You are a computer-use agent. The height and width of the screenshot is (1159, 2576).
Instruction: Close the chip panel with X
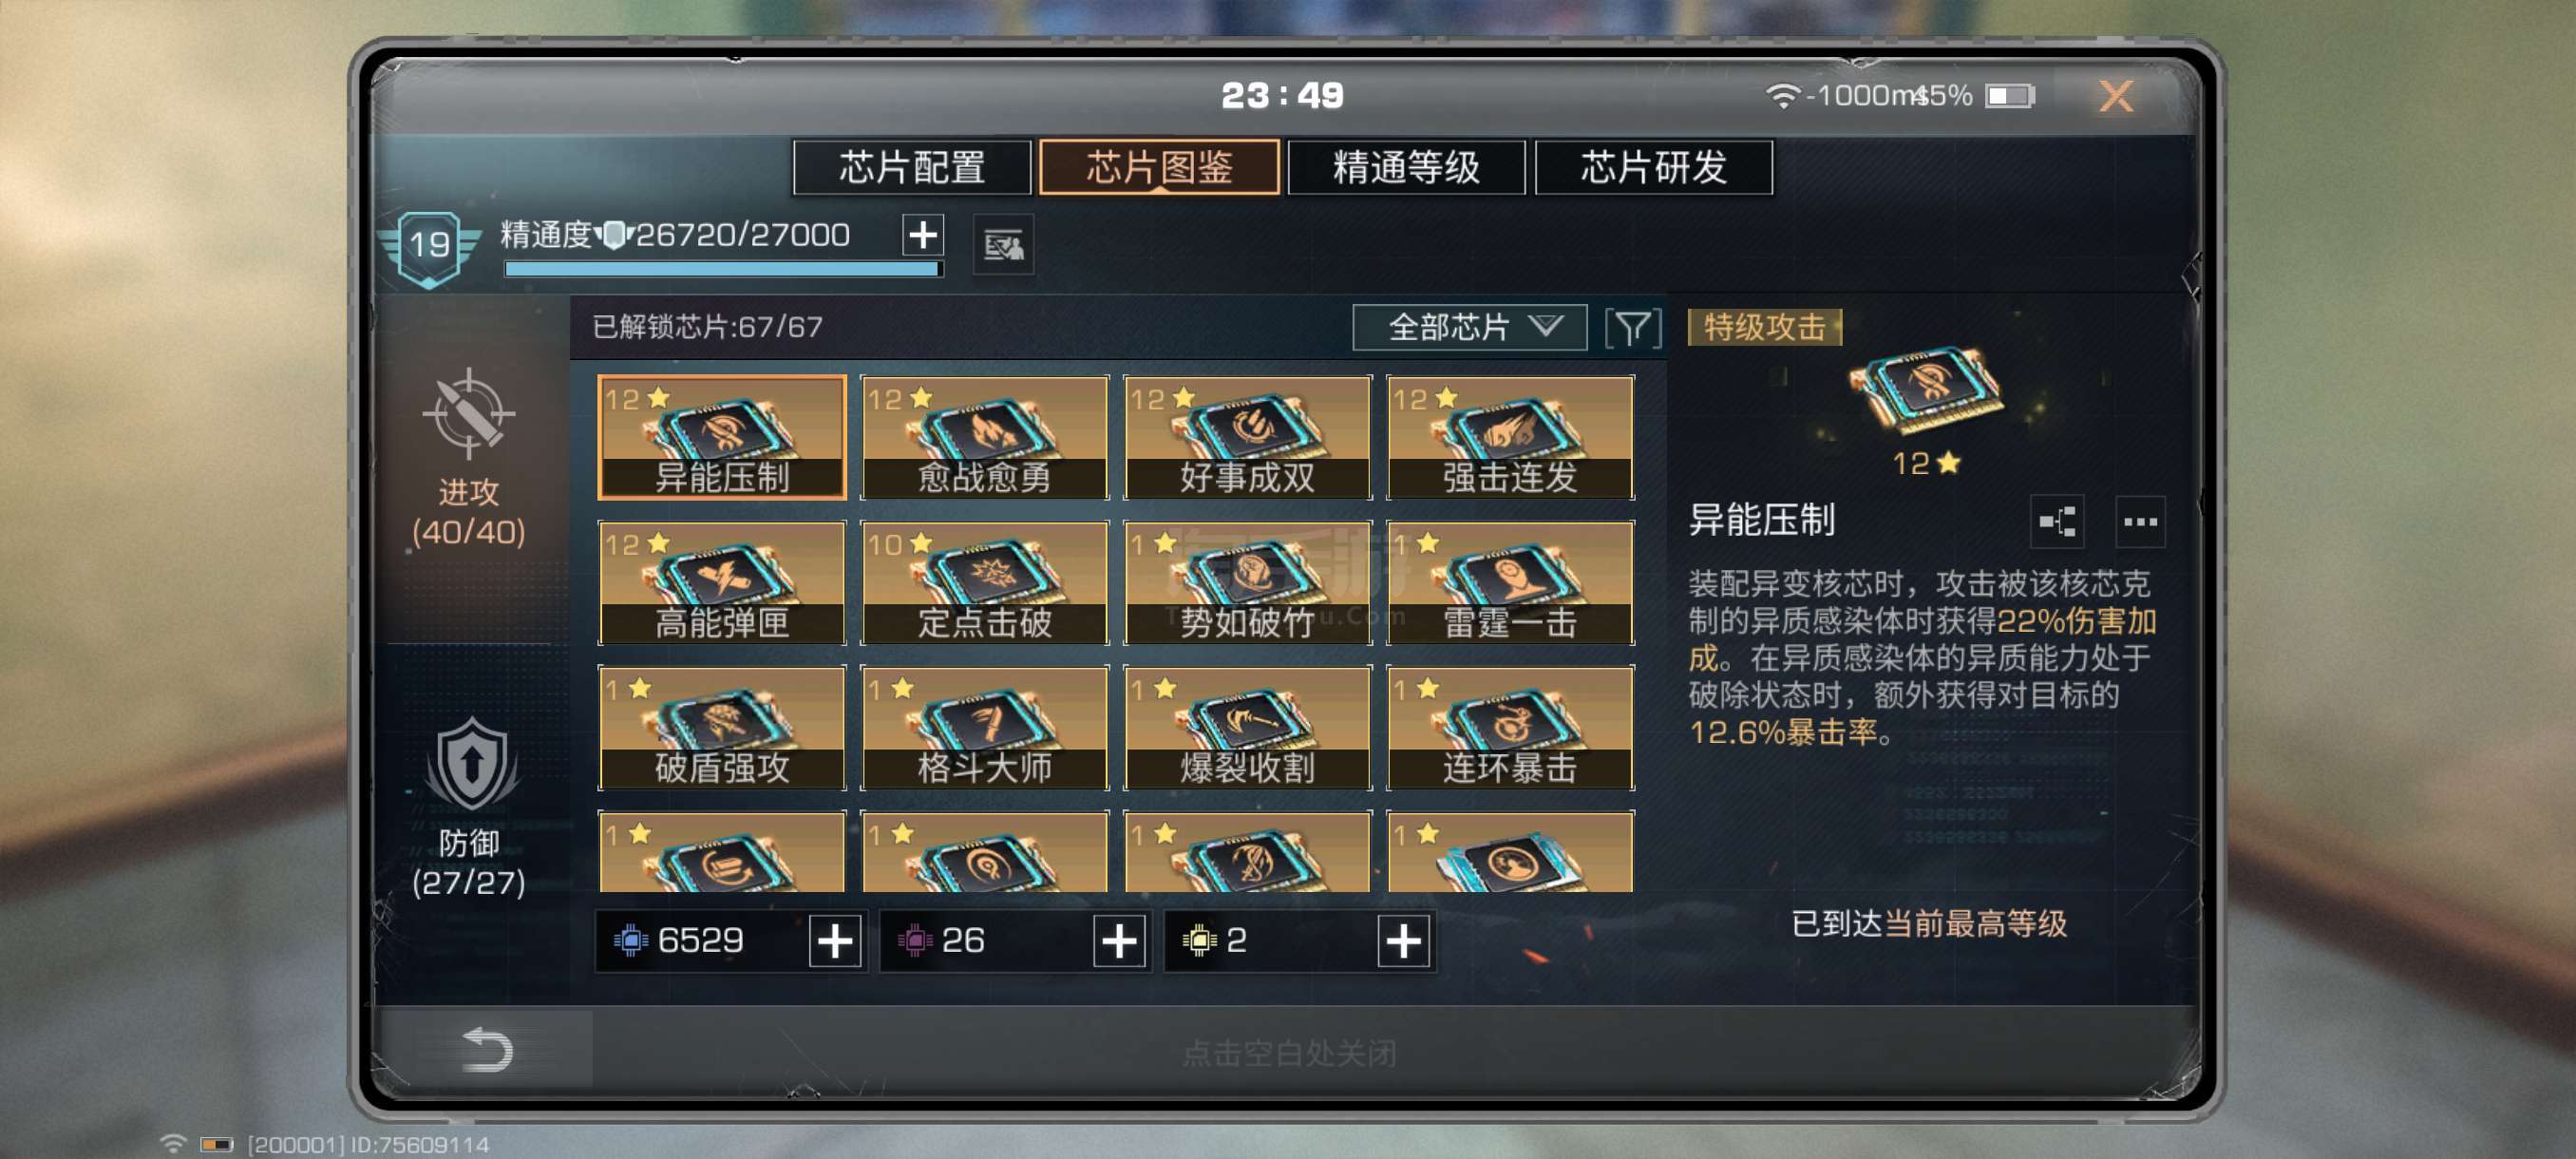pyautogui.click(x=2115, y=96)
